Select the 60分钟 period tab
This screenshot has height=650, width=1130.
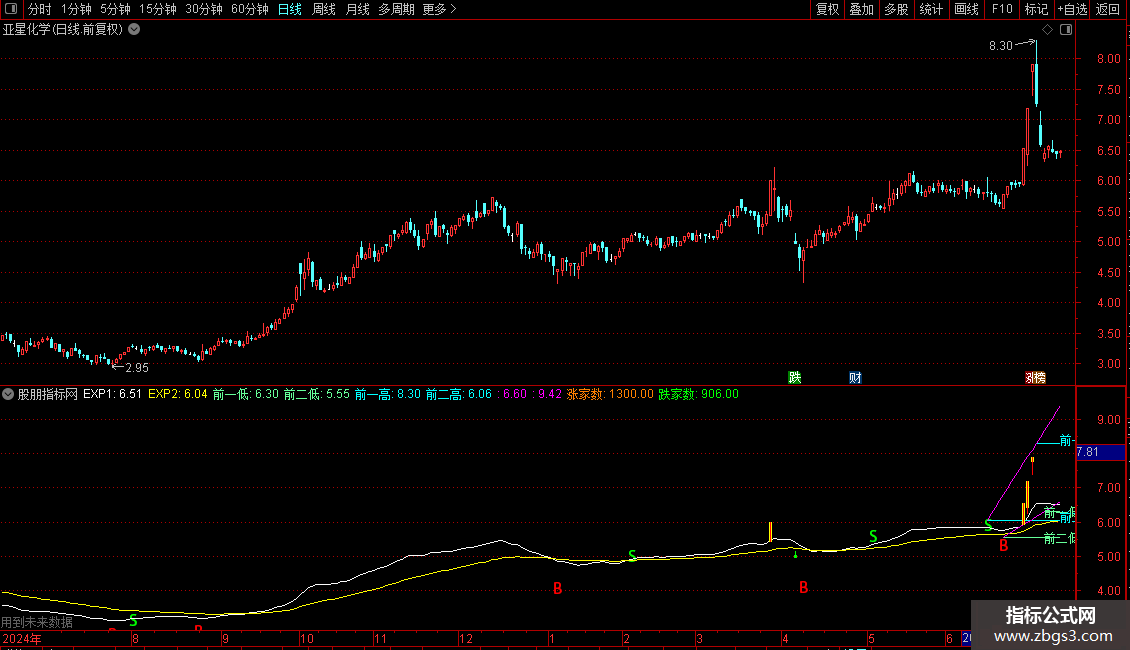pyautogui.click(x=249, y=9)
